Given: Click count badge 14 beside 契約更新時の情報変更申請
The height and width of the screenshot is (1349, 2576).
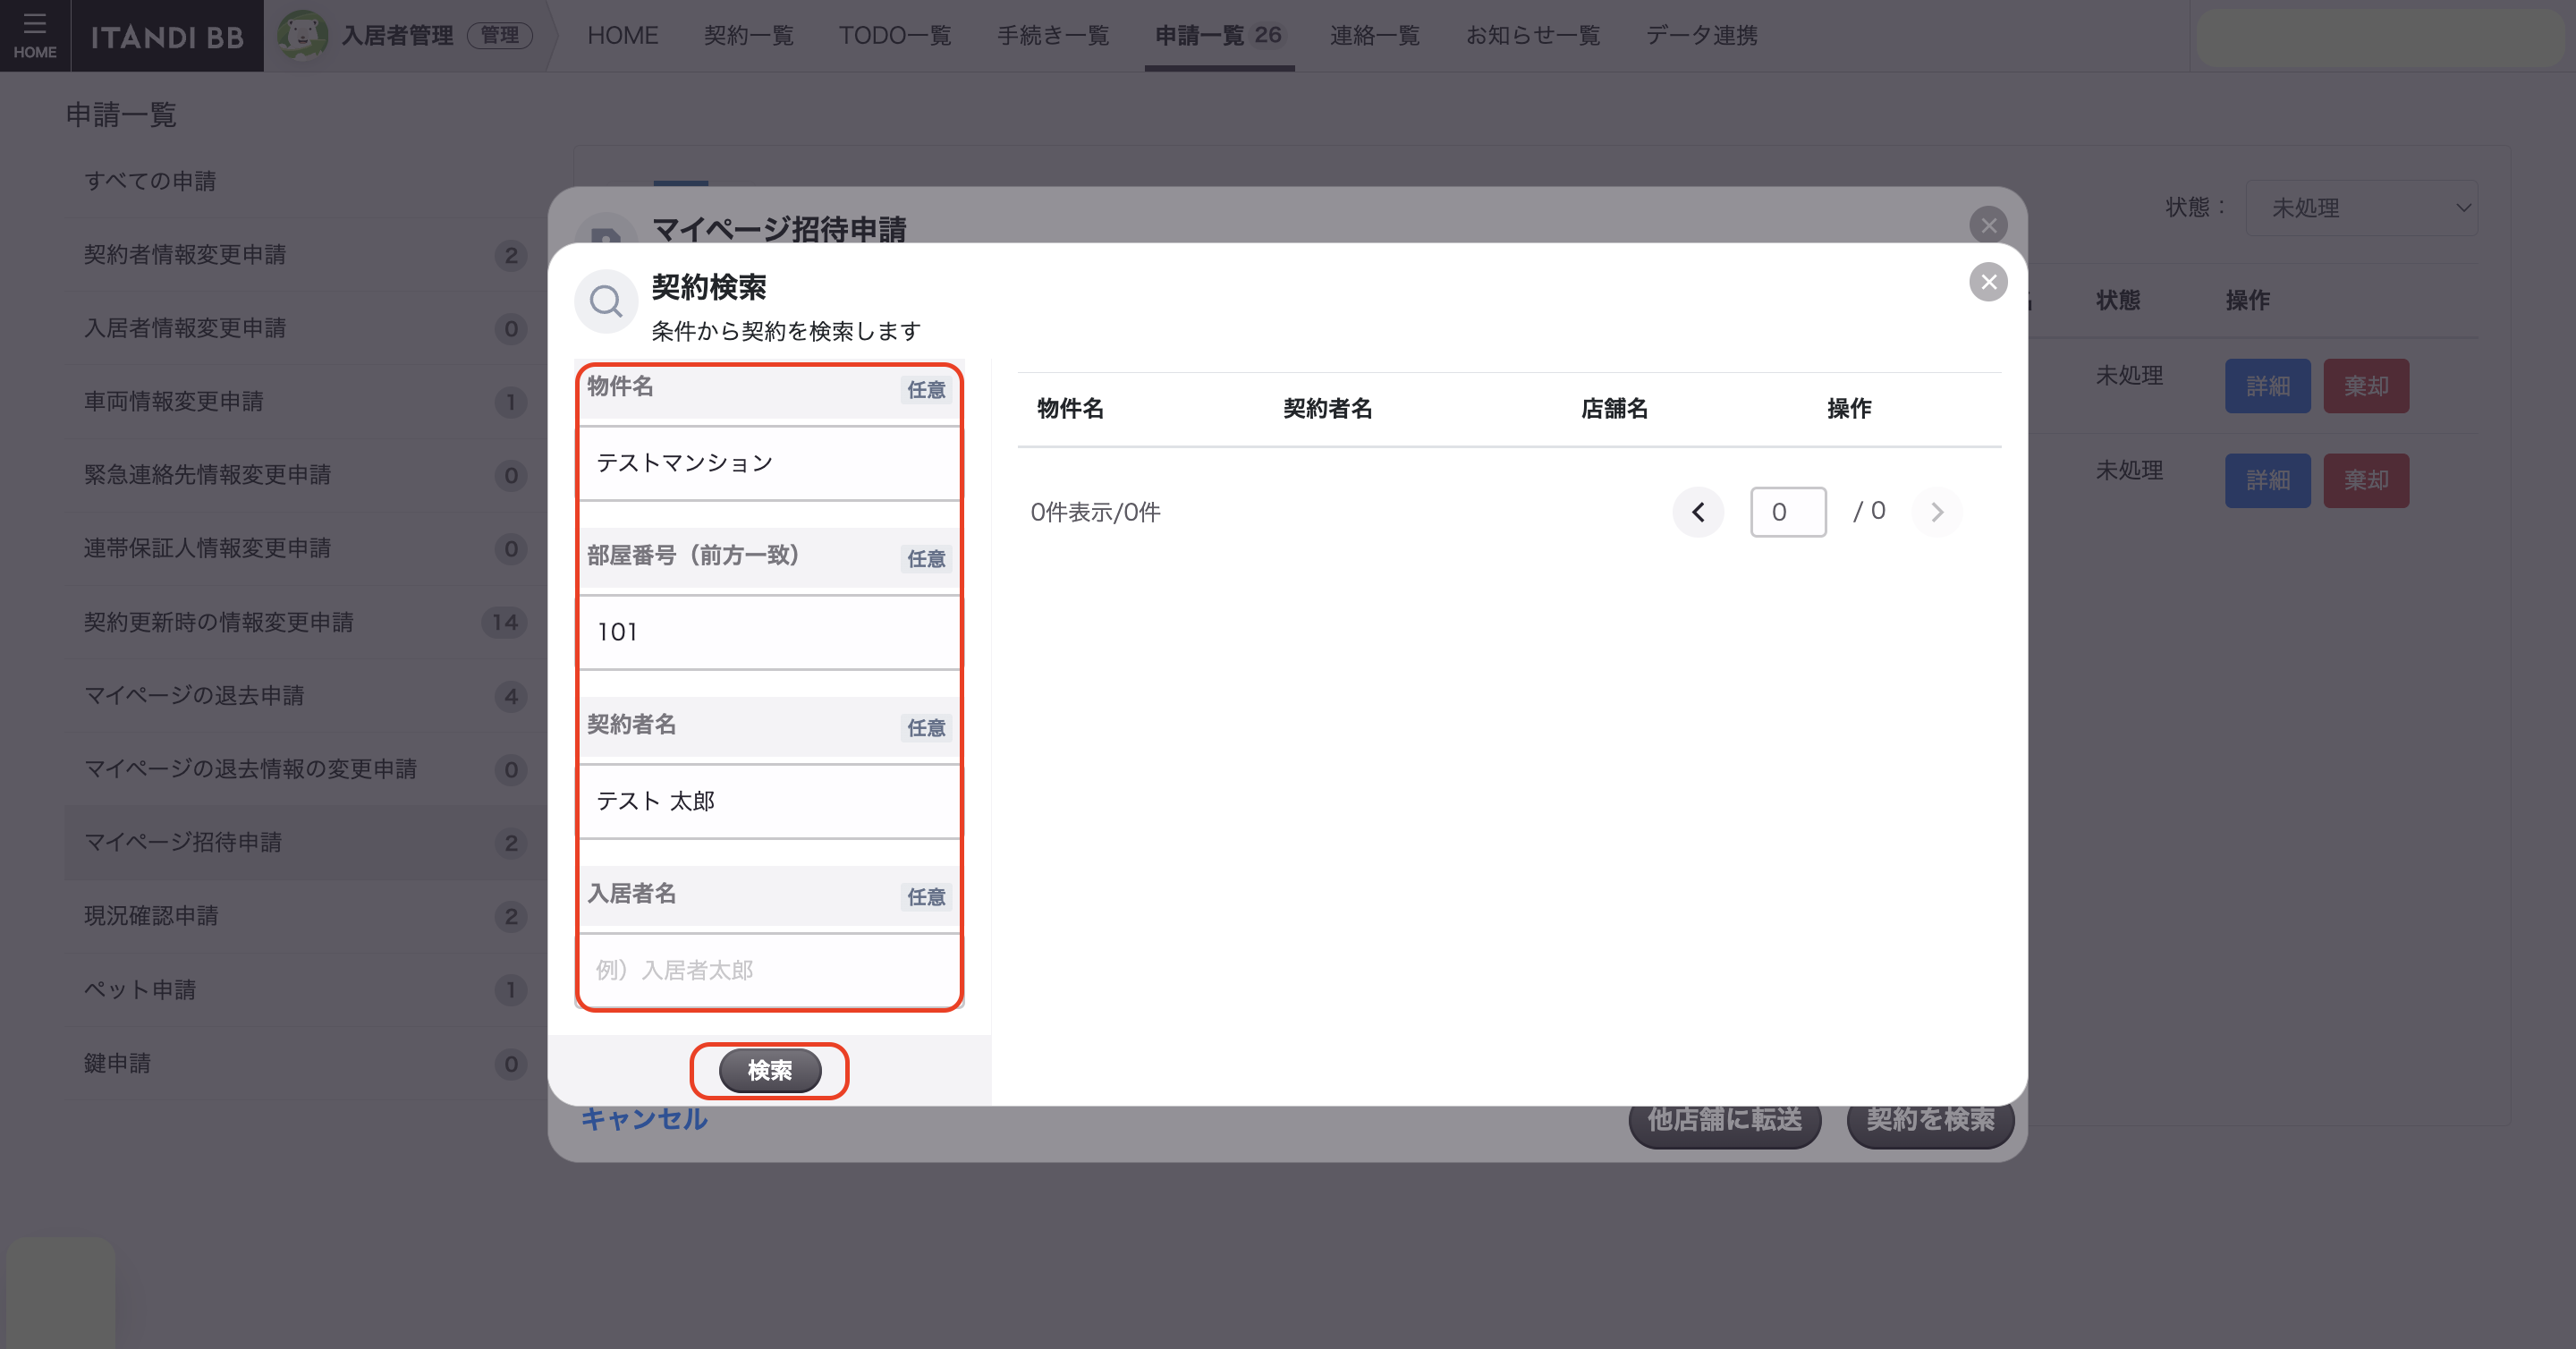Looking at the screenshot, I should click(x=505, y=622).
